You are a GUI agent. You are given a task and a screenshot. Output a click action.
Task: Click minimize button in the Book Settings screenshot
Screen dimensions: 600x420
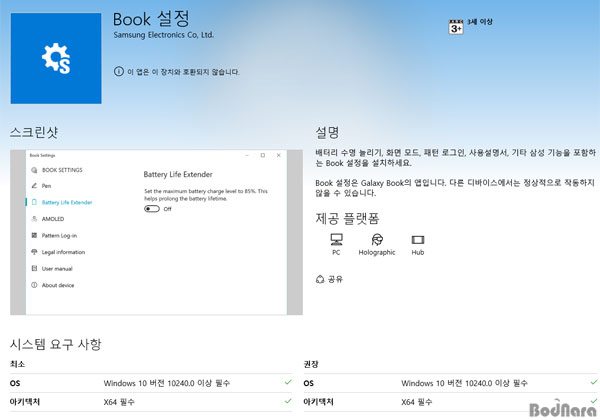pos(247,155)
